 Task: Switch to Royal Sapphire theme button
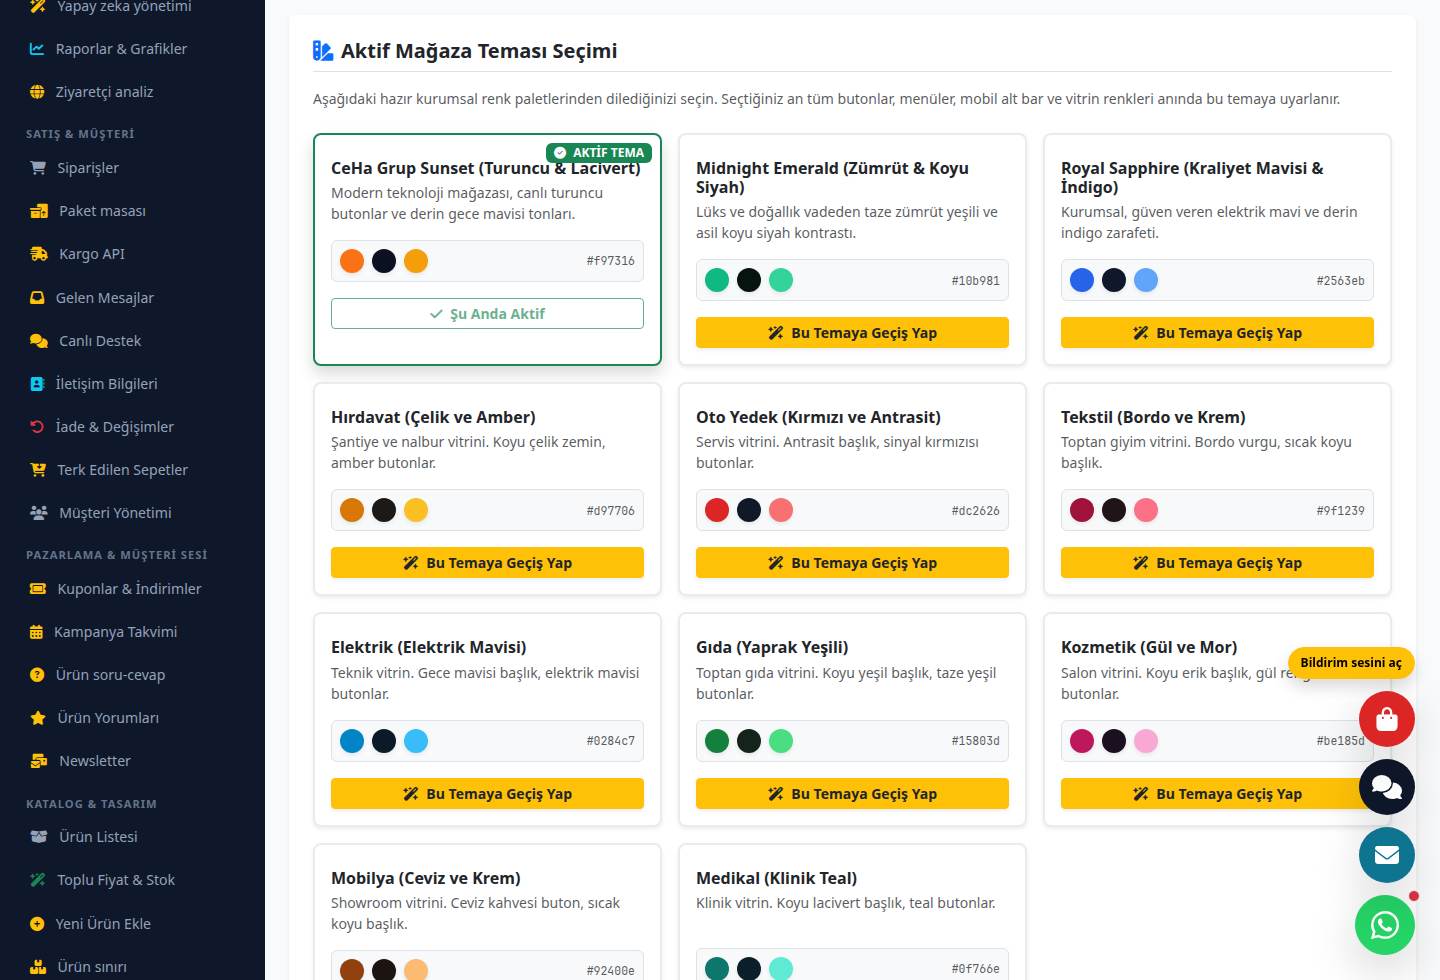[x=1217, y=333]
